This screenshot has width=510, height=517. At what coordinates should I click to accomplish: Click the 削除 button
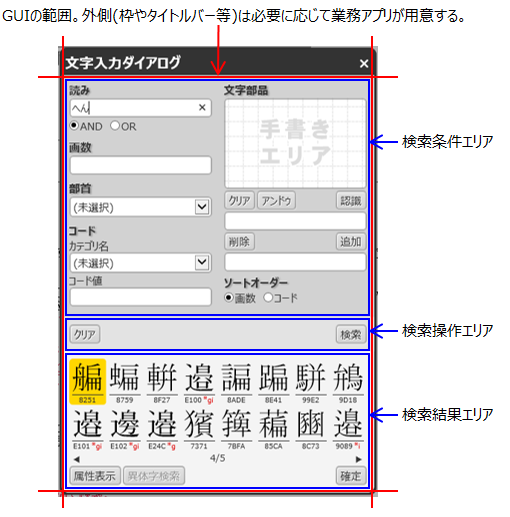click(x=239, y=241)
